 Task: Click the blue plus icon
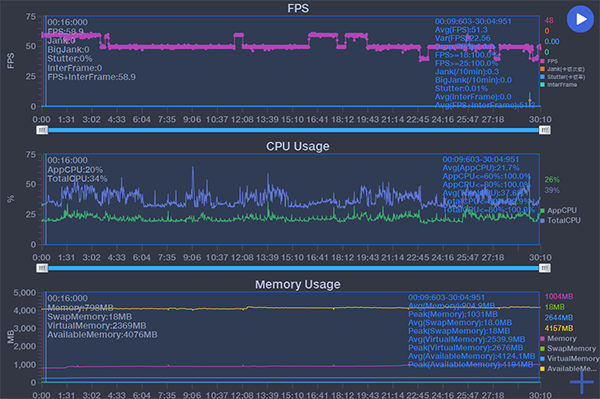582,381
